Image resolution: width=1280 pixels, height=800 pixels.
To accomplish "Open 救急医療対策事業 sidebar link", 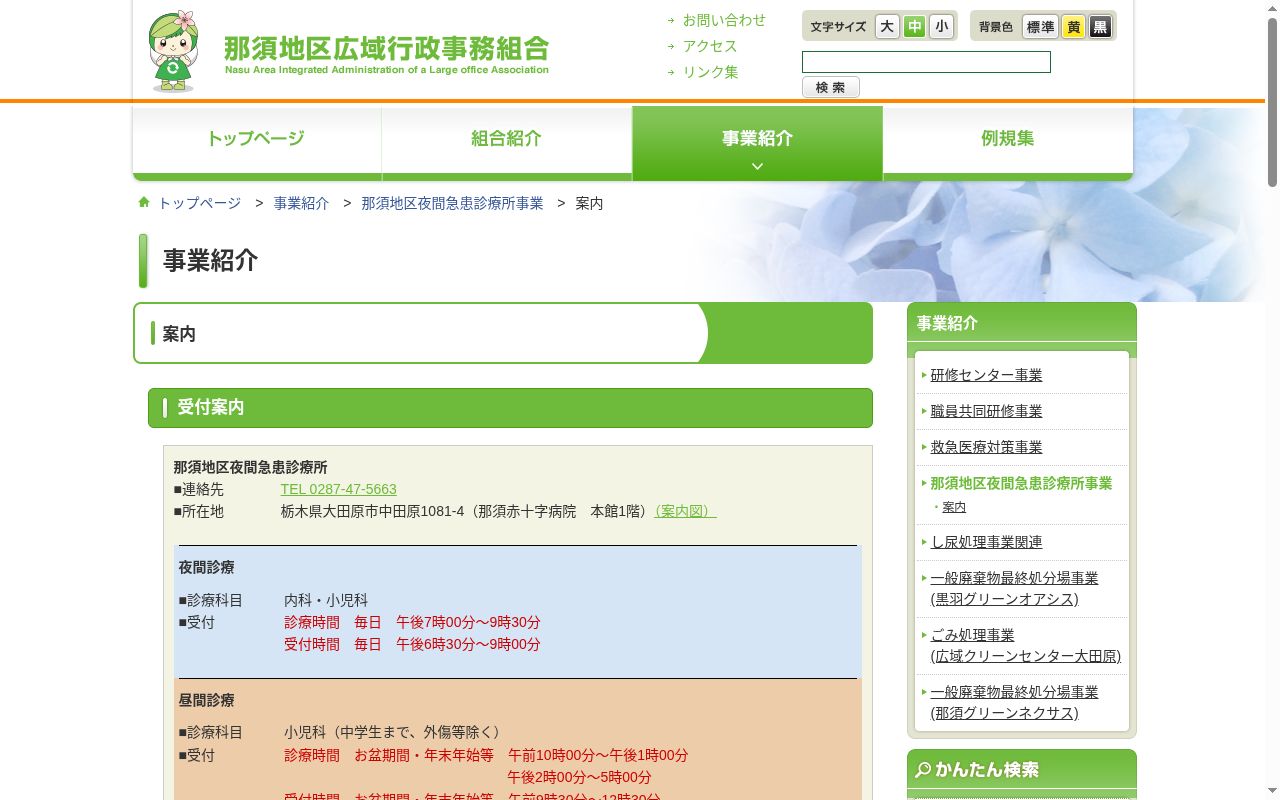I will coord(986,447).
